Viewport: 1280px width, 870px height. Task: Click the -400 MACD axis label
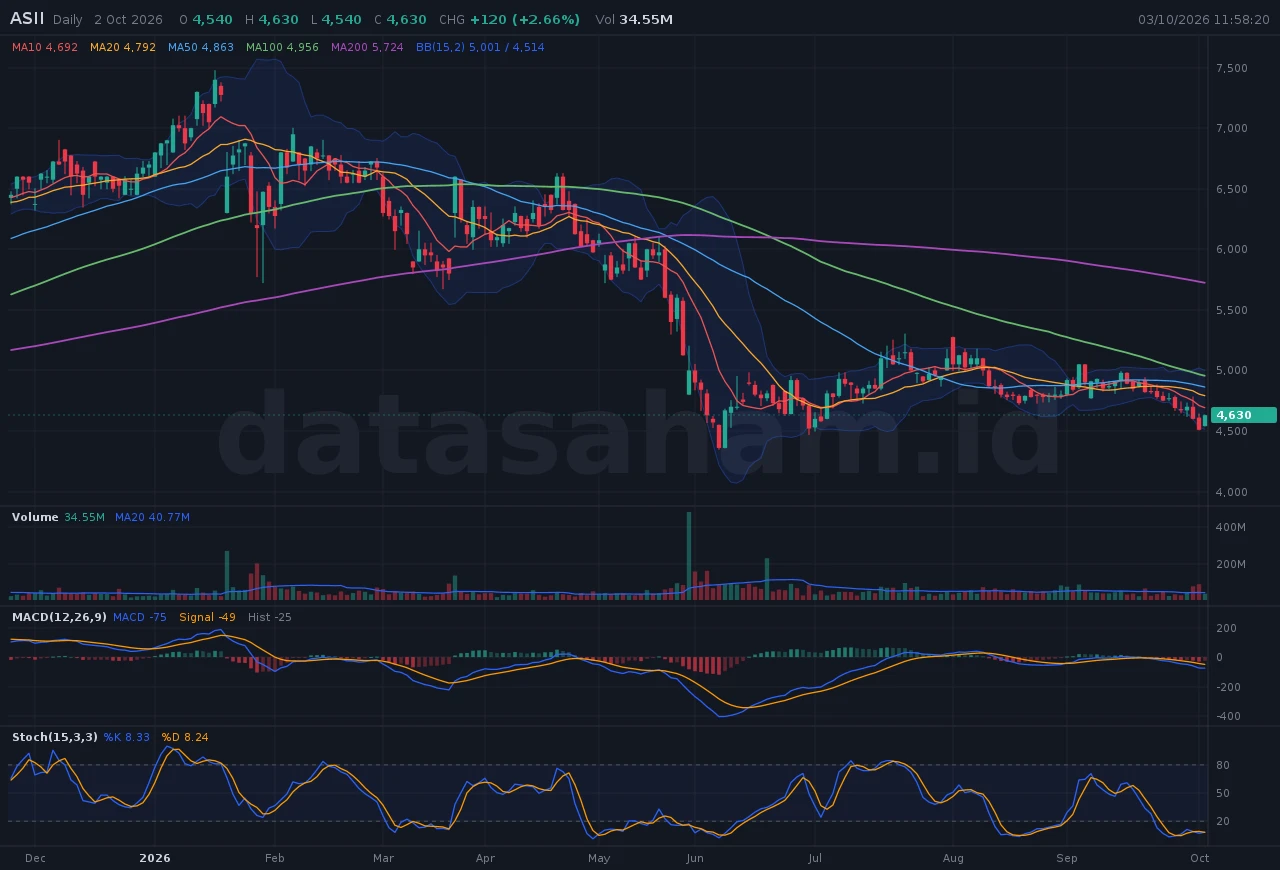point(1226,716)
